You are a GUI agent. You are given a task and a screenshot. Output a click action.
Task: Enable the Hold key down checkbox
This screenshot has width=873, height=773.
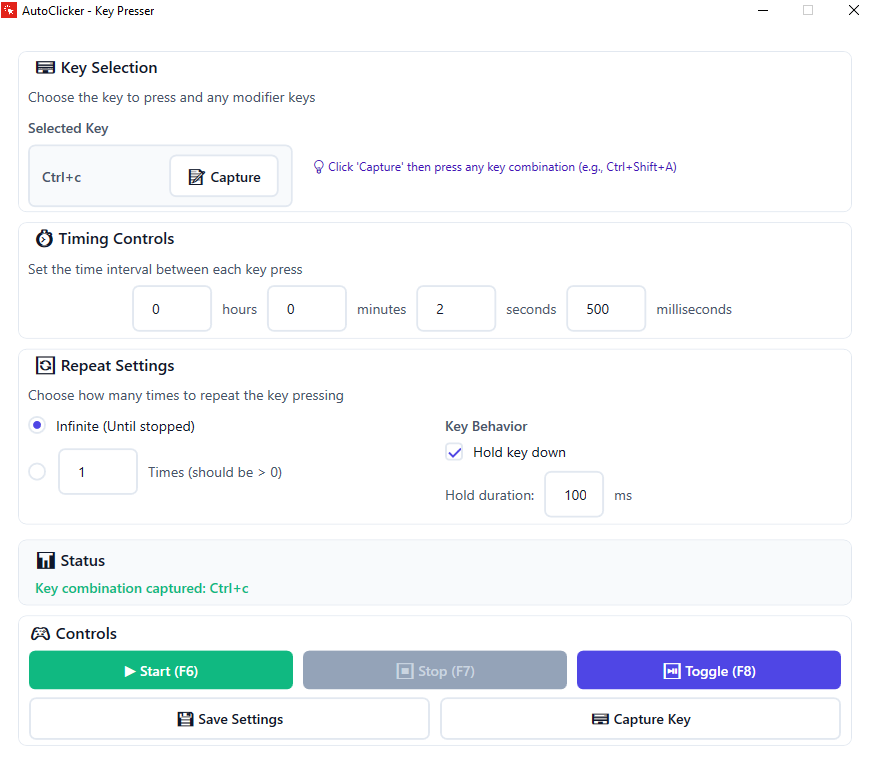(455, 452)
